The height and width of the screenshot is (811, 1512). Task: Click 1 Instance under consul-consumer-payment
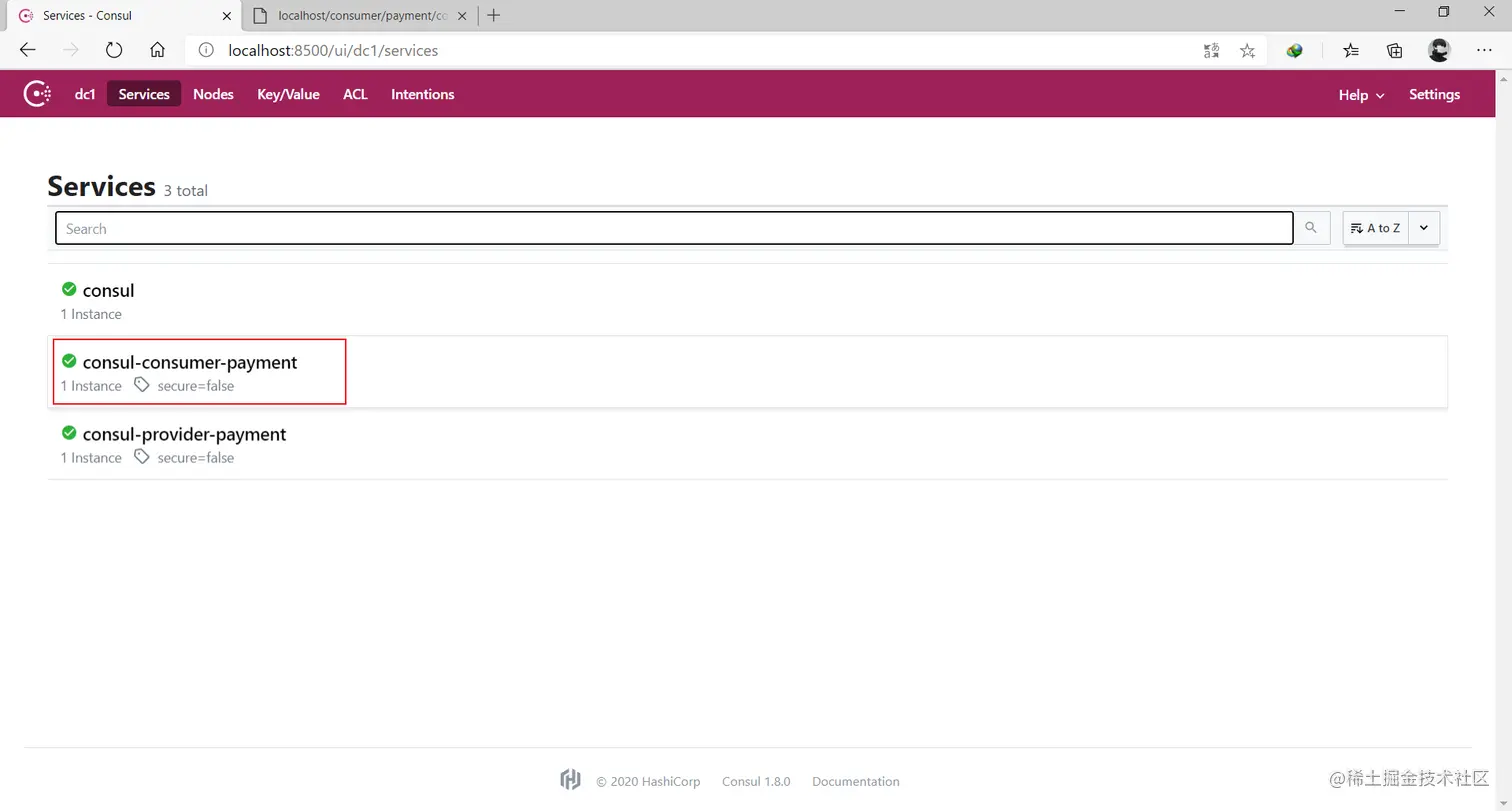coord(91,385)
